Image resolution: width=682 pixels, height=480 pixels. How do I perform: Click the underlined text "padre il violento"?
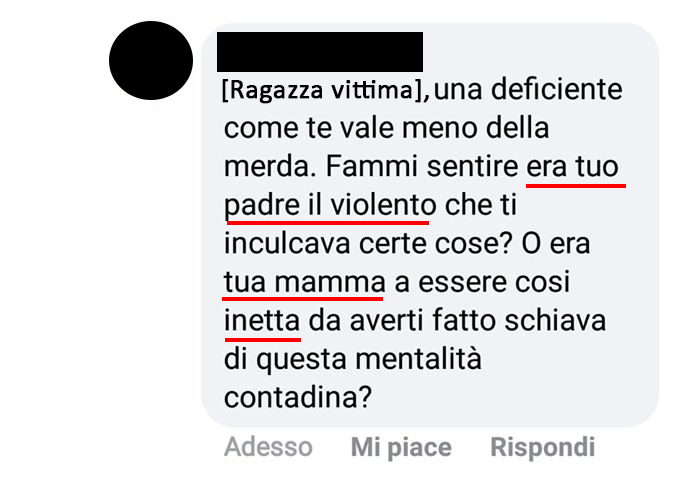tap(330, 205)
